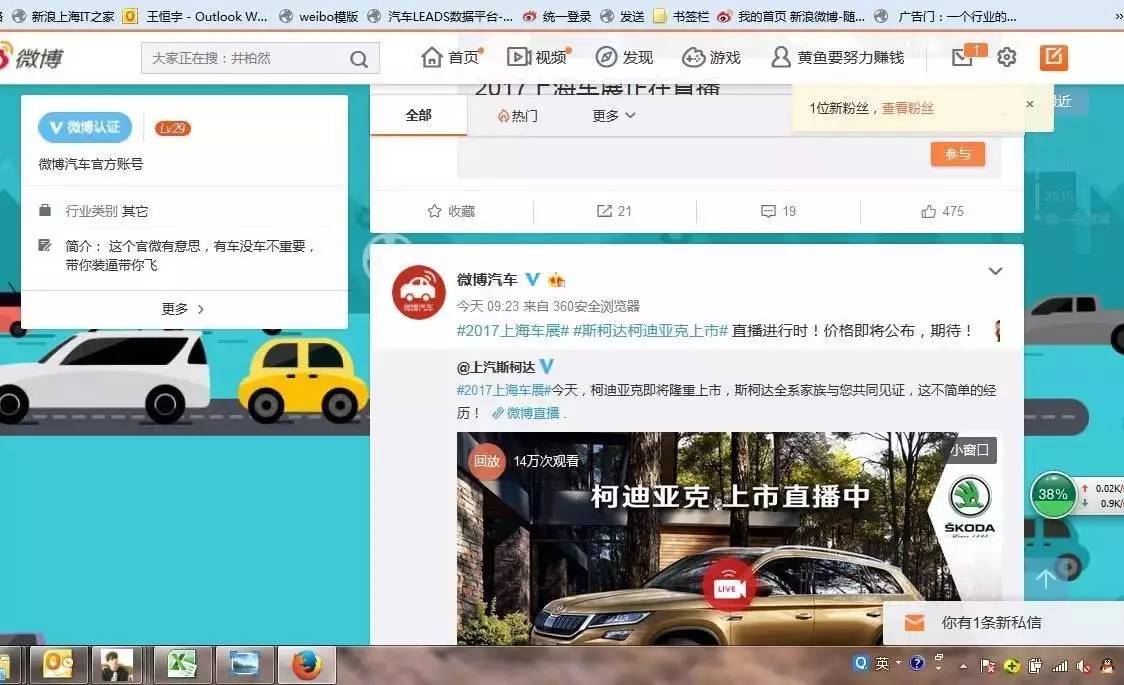Click the Weibo crown member badge icon
This screenshot has width=1124, height=685.
click(x=556, y=279)
